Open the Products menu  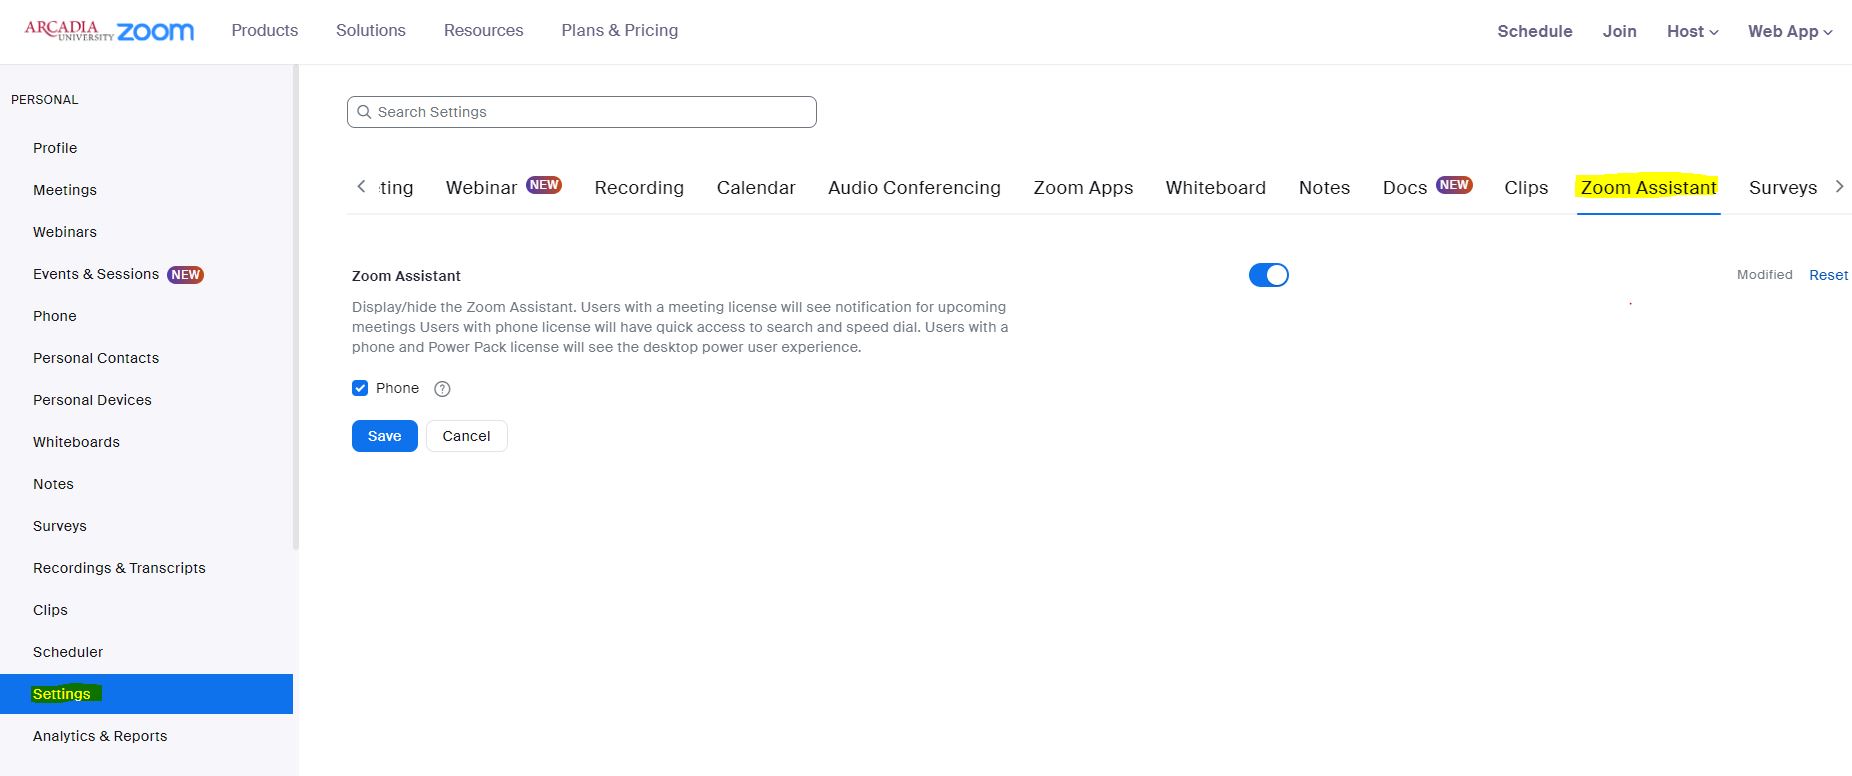(x=265, y=30)
